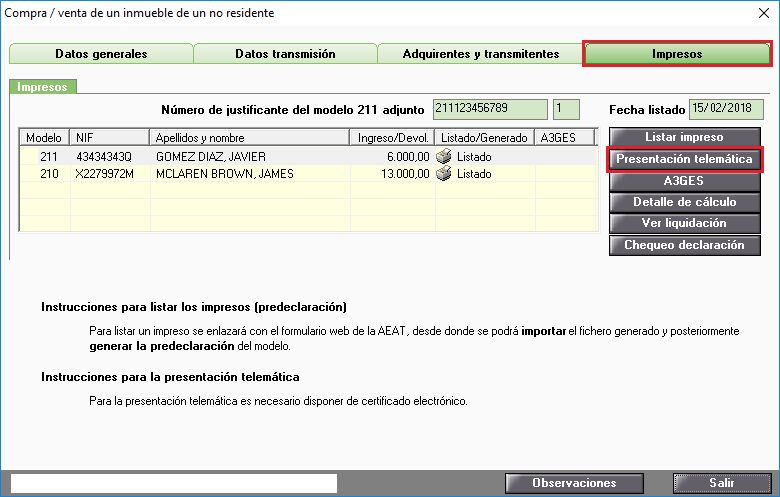Image resolution: width=780 pixels, height=497 pixels.
Task: Sort by Apellidos y nombre header
Action: (250, 137)
